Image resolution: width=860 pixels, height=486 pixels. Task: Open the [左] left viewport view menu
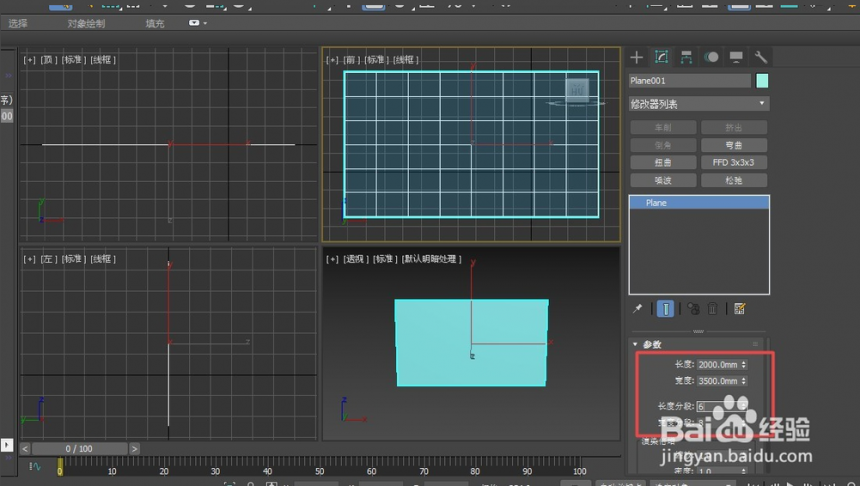48,258
